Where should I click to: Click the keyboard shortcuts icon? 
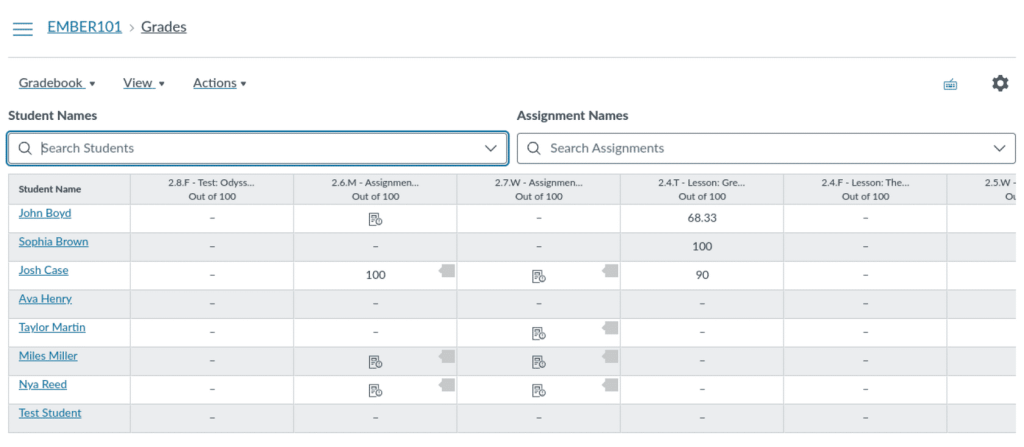pyautogui.click(x=950, y=85)
